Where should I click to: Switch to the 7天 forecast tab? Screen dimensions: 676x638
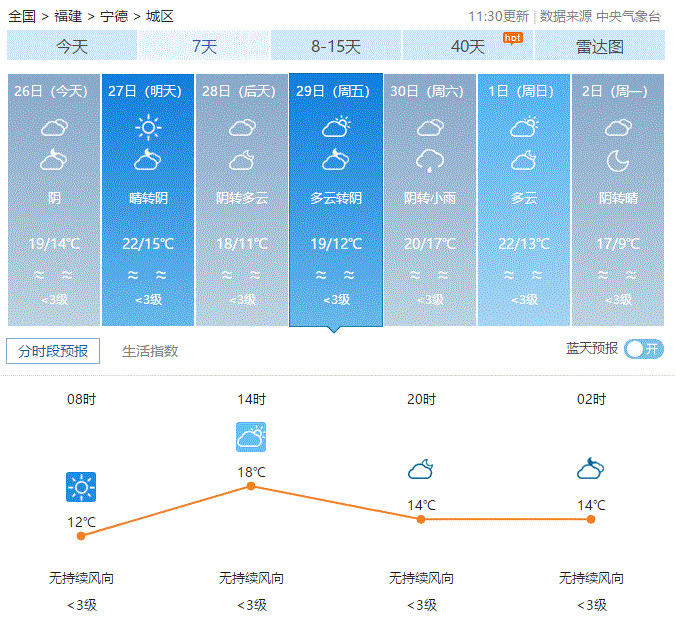[x=204, y=45]
